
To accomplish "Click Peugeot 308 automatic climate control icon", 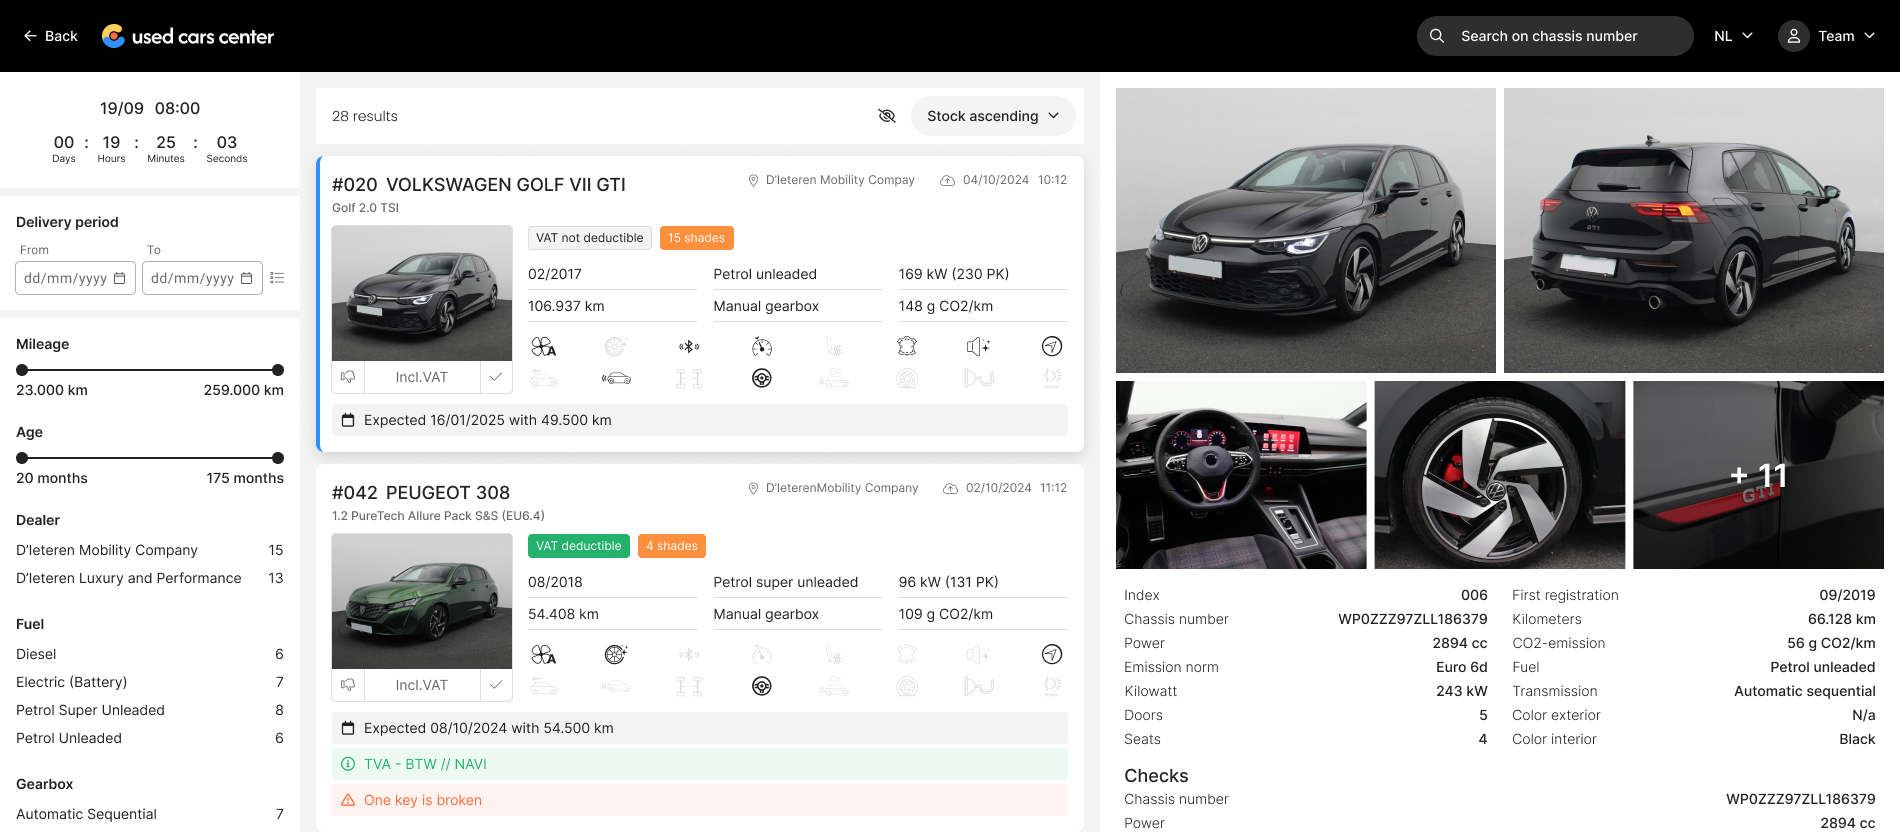I will pos(543,655).
